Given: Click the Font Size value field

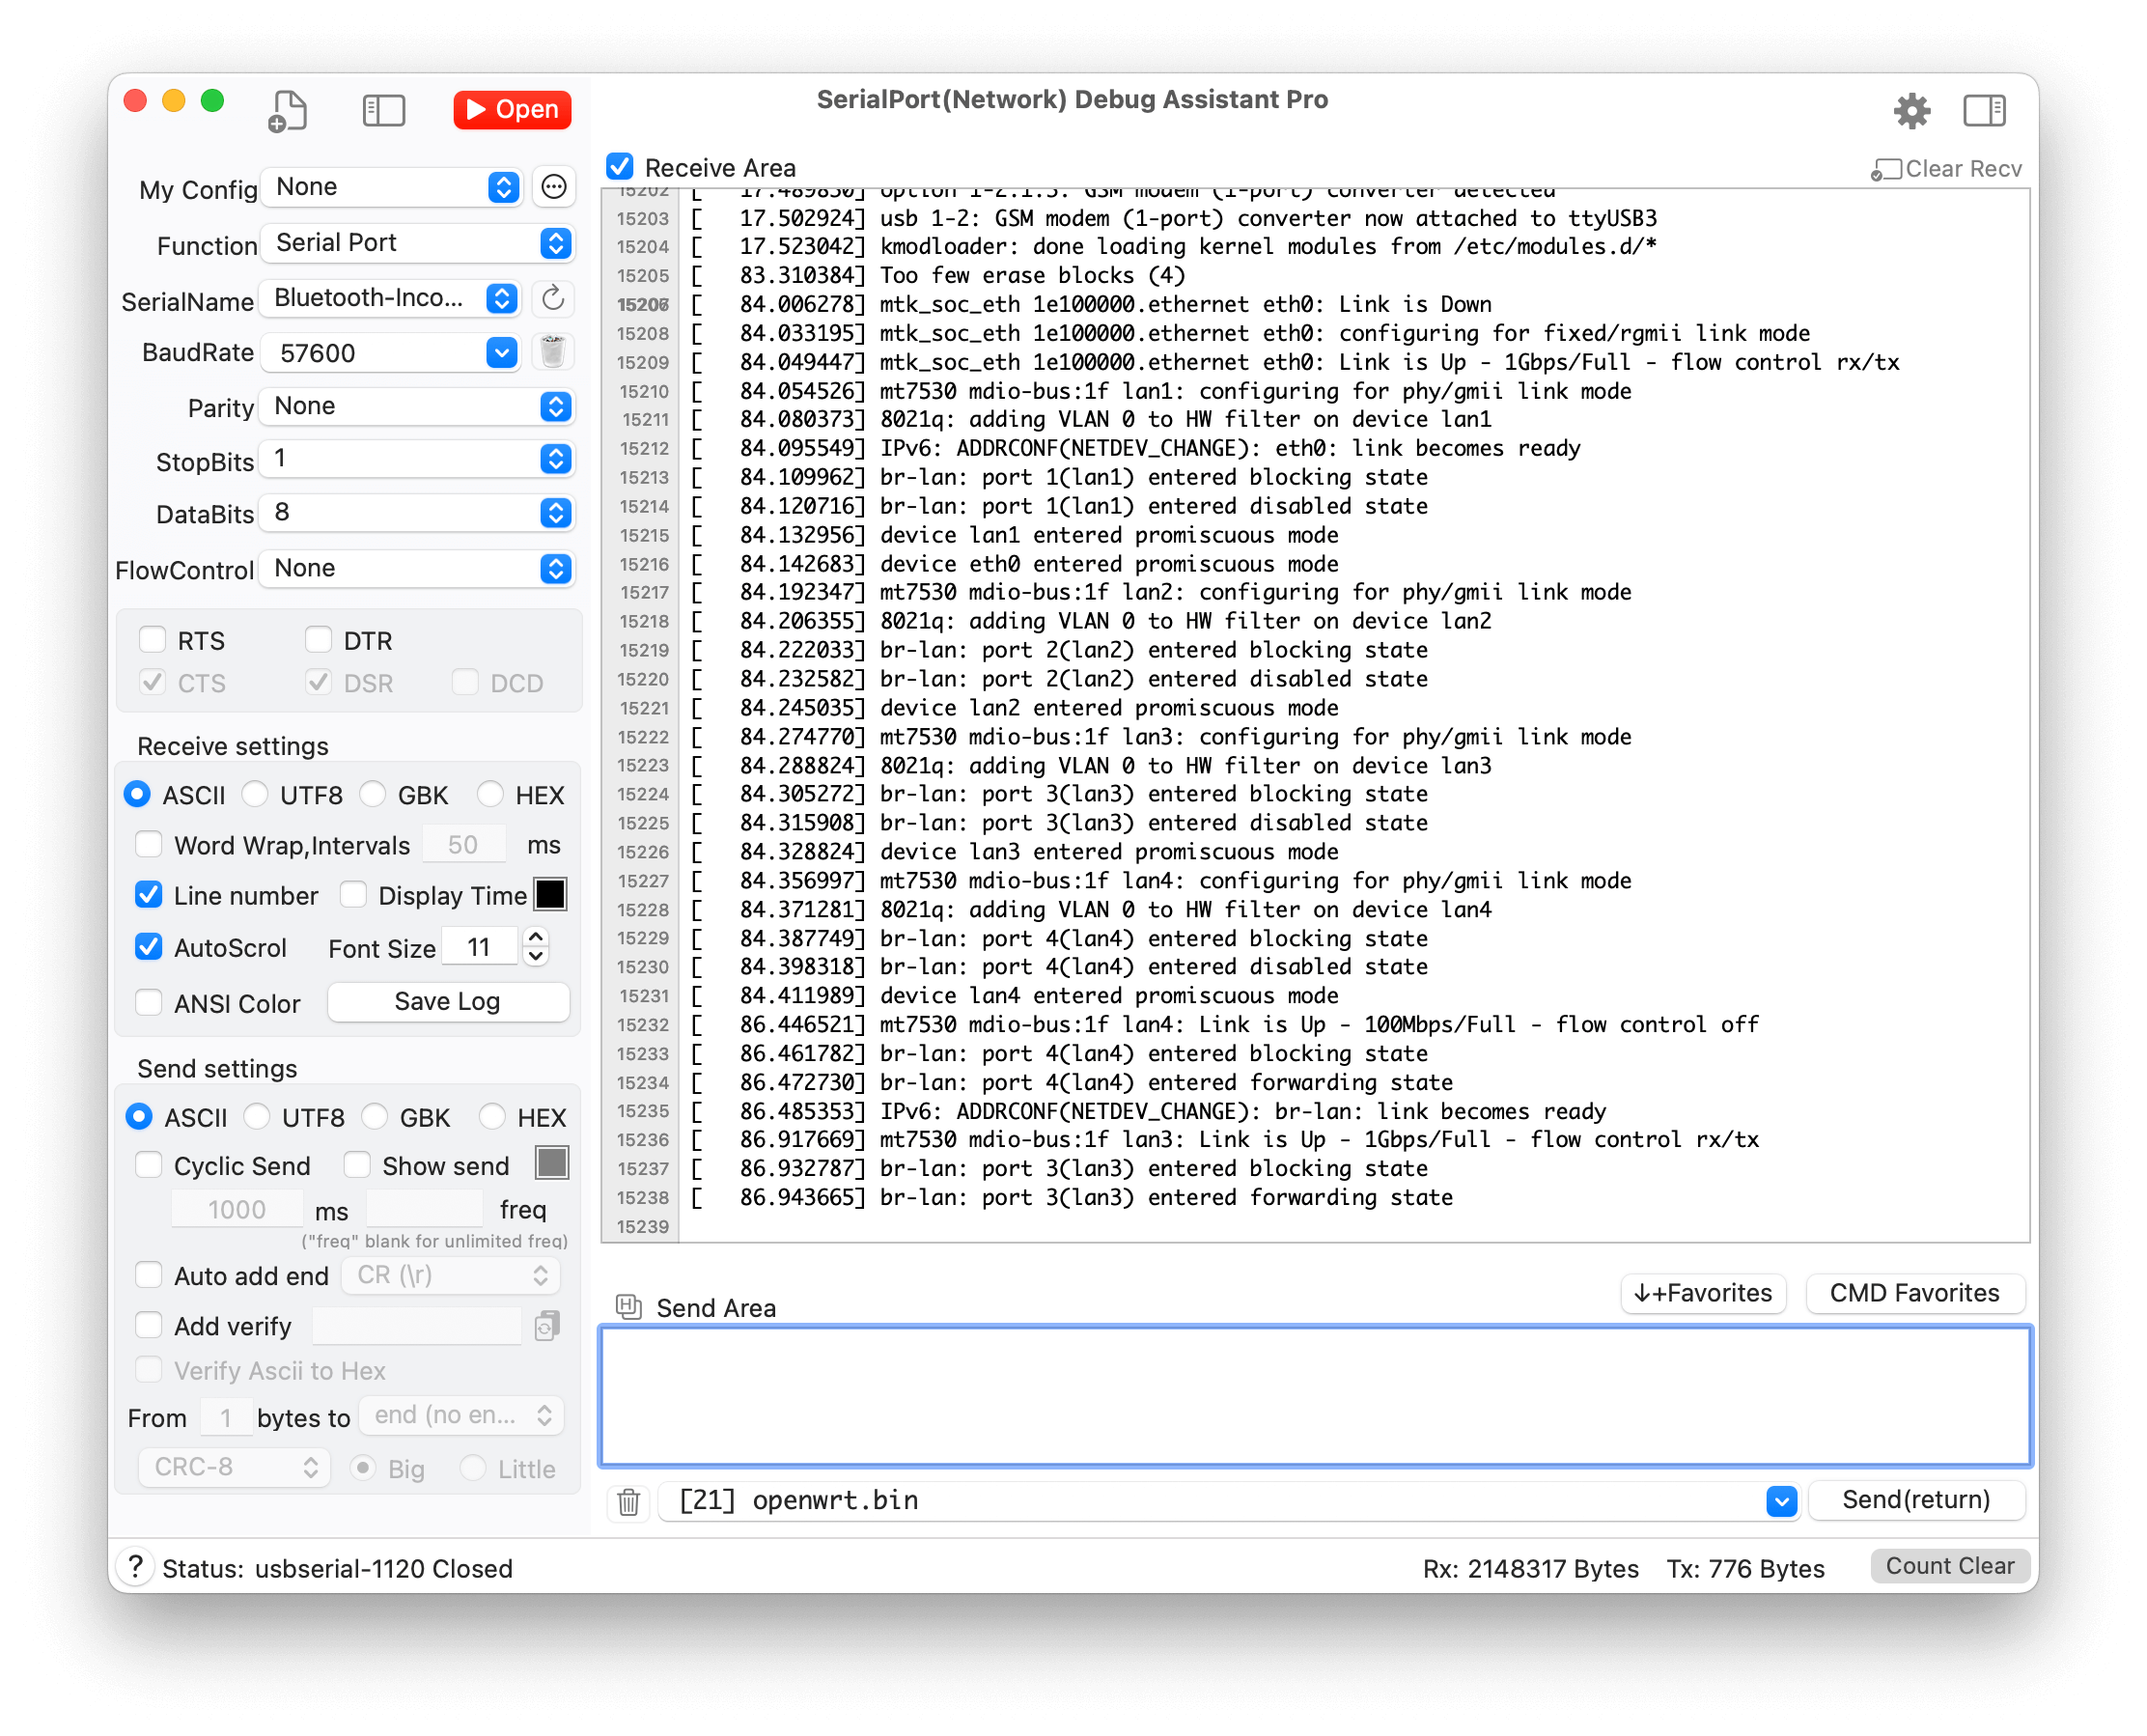Looking at the screenshot, I should (480, 947).
